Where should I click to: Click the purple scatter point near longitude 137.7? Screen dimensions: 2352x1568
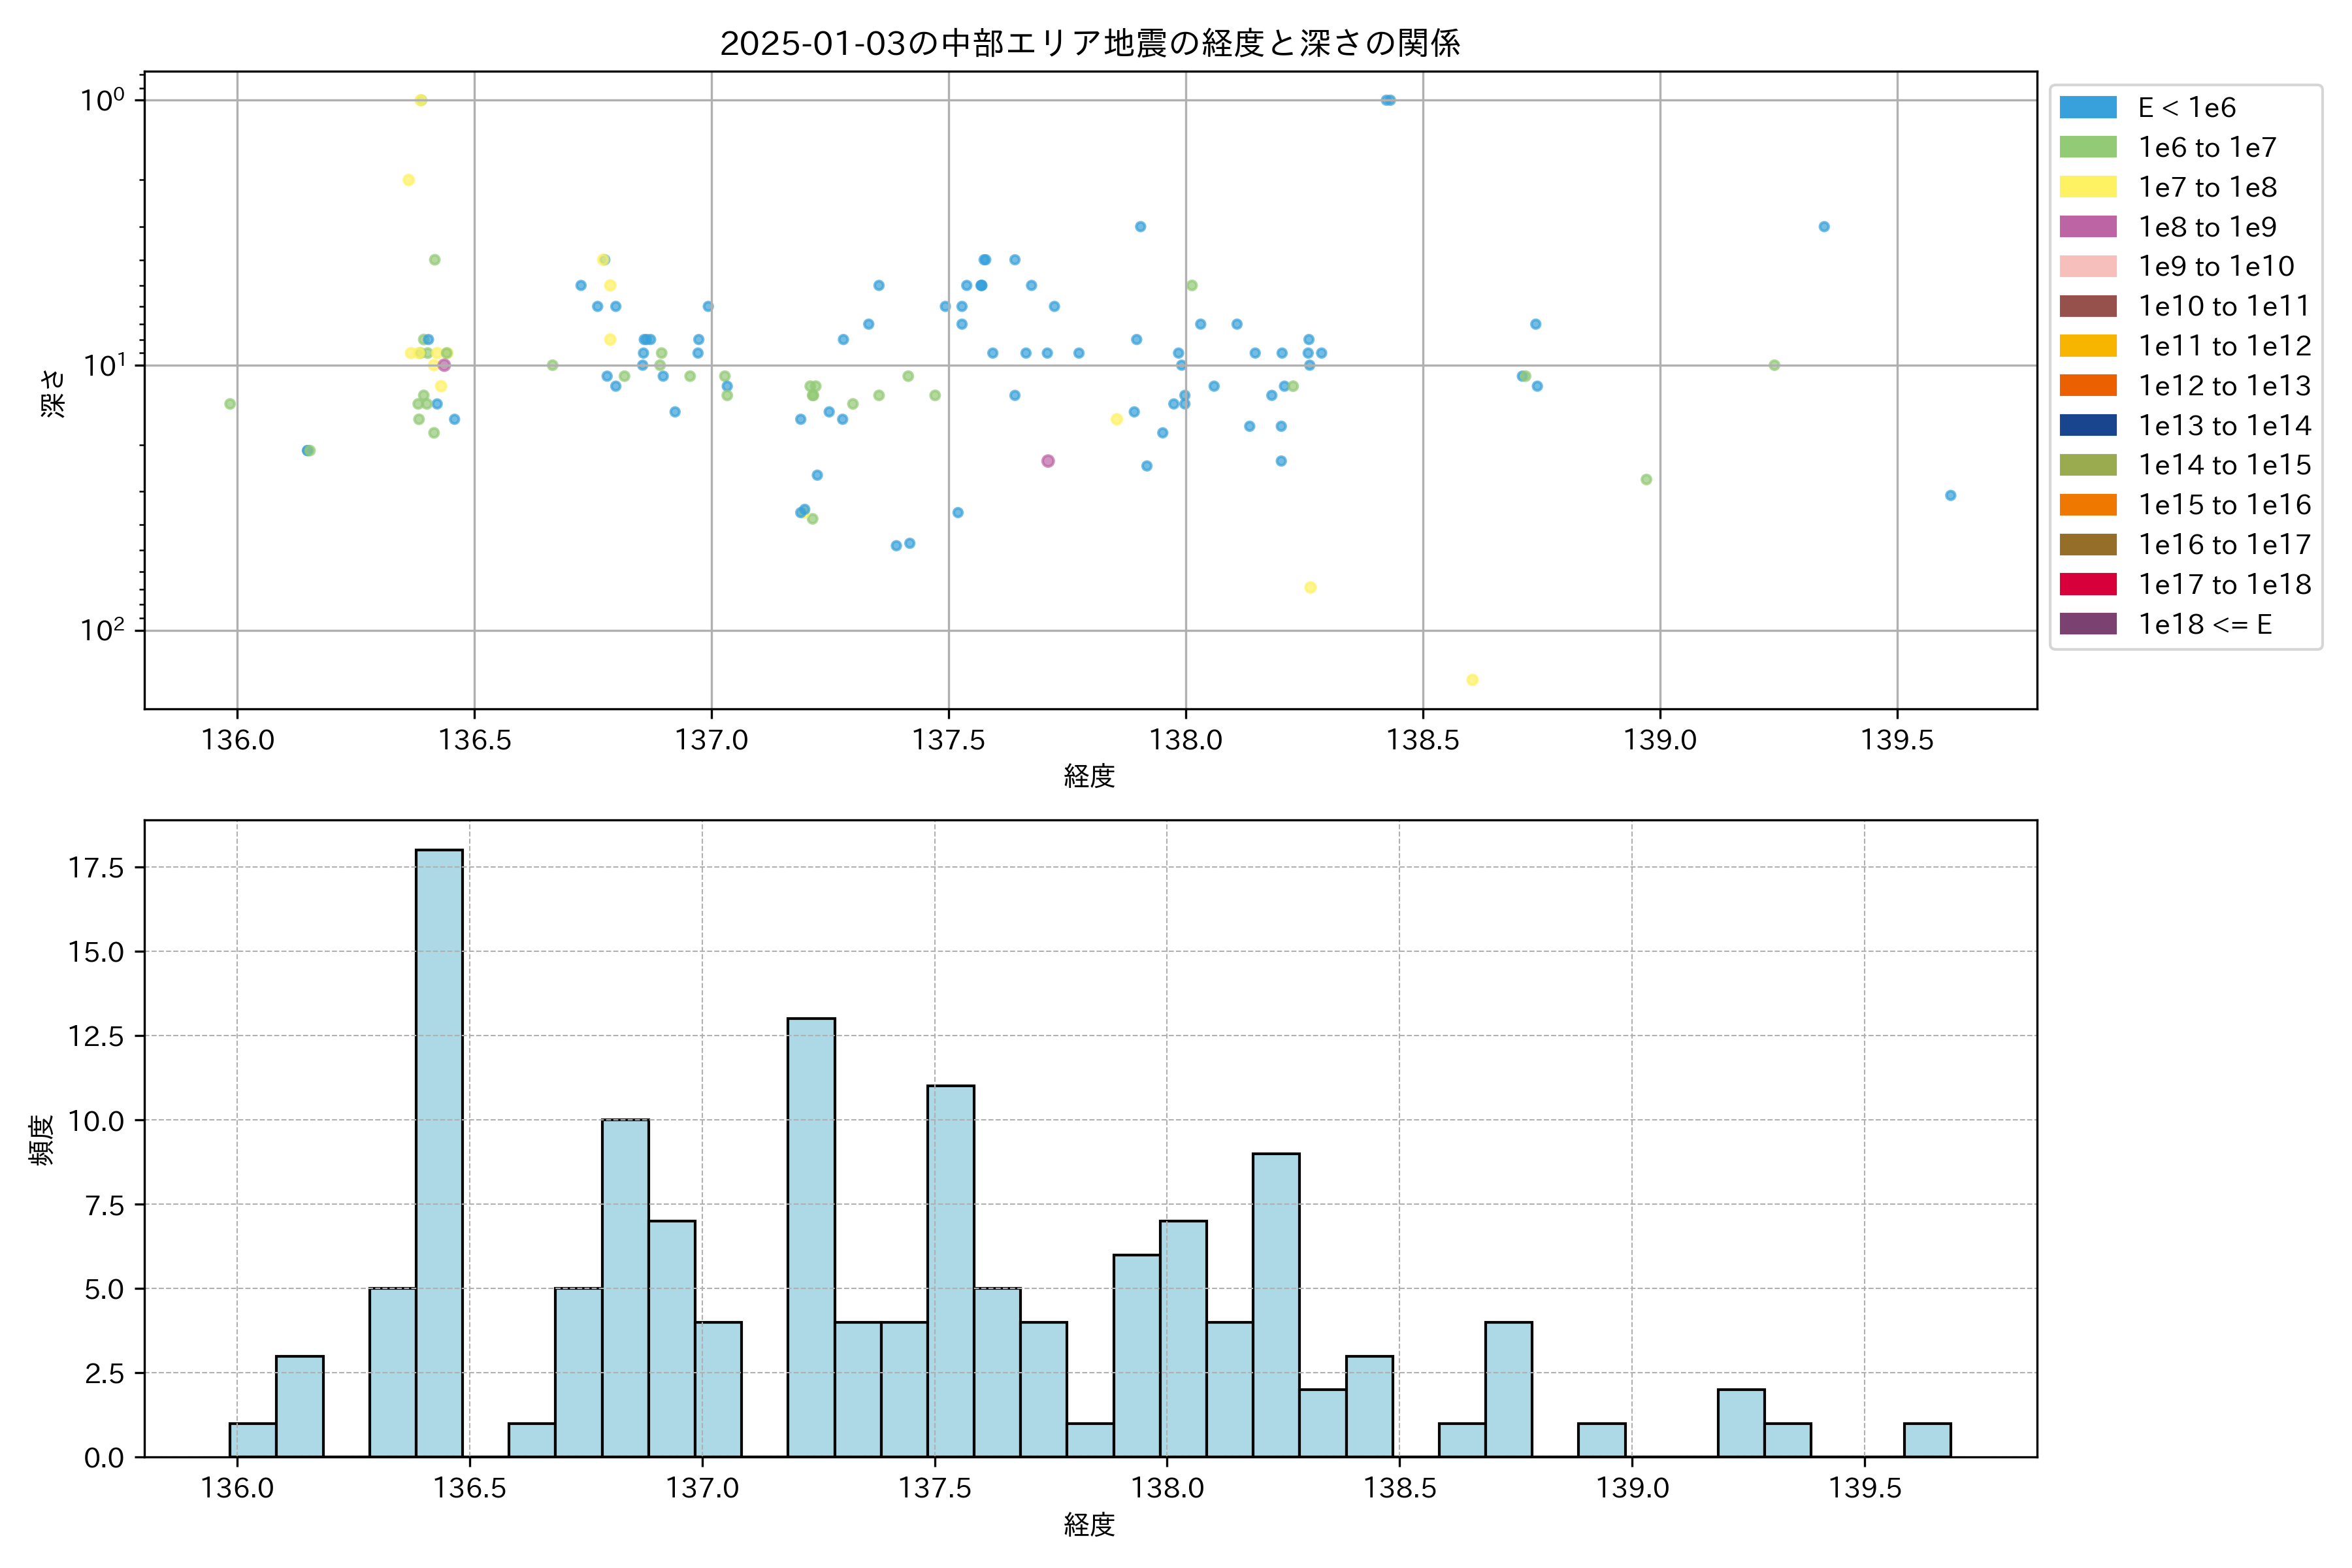pos(1048,461)
